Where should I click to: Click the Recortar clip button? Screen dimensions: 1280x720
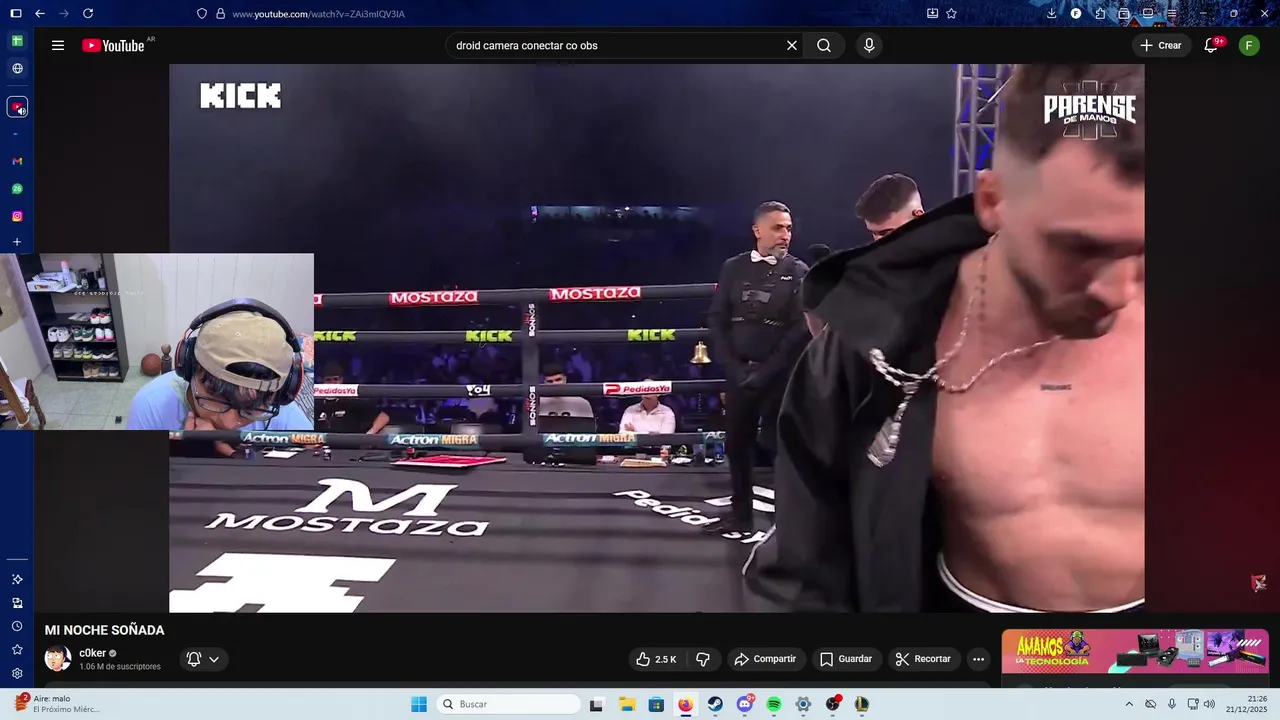[x=923, y=659]
